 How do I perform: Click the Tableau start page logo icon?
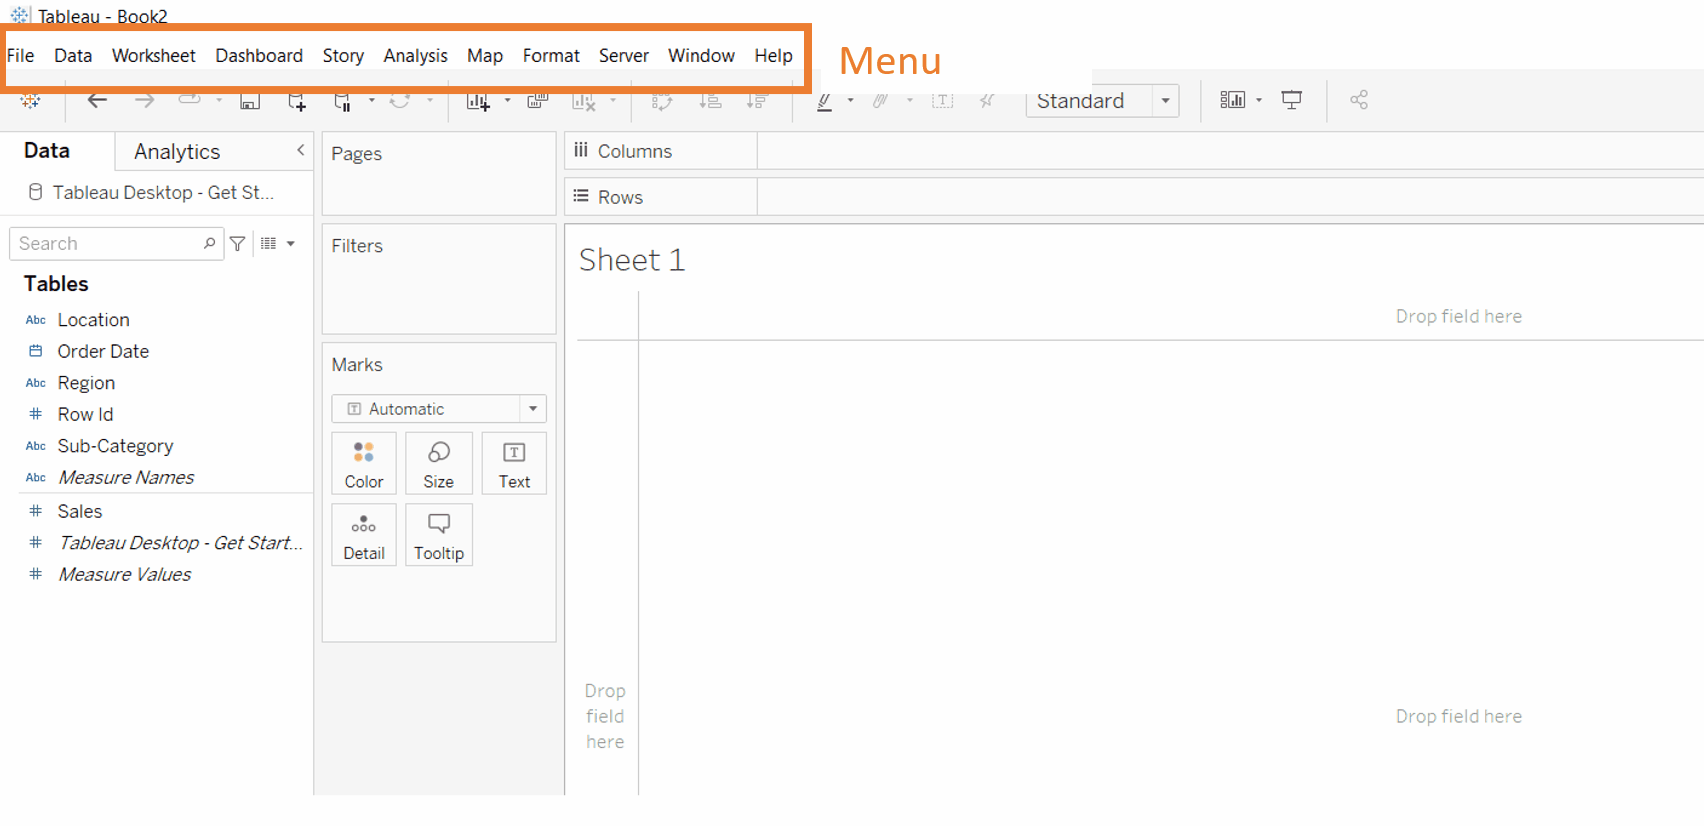click(x=30, y=100)
